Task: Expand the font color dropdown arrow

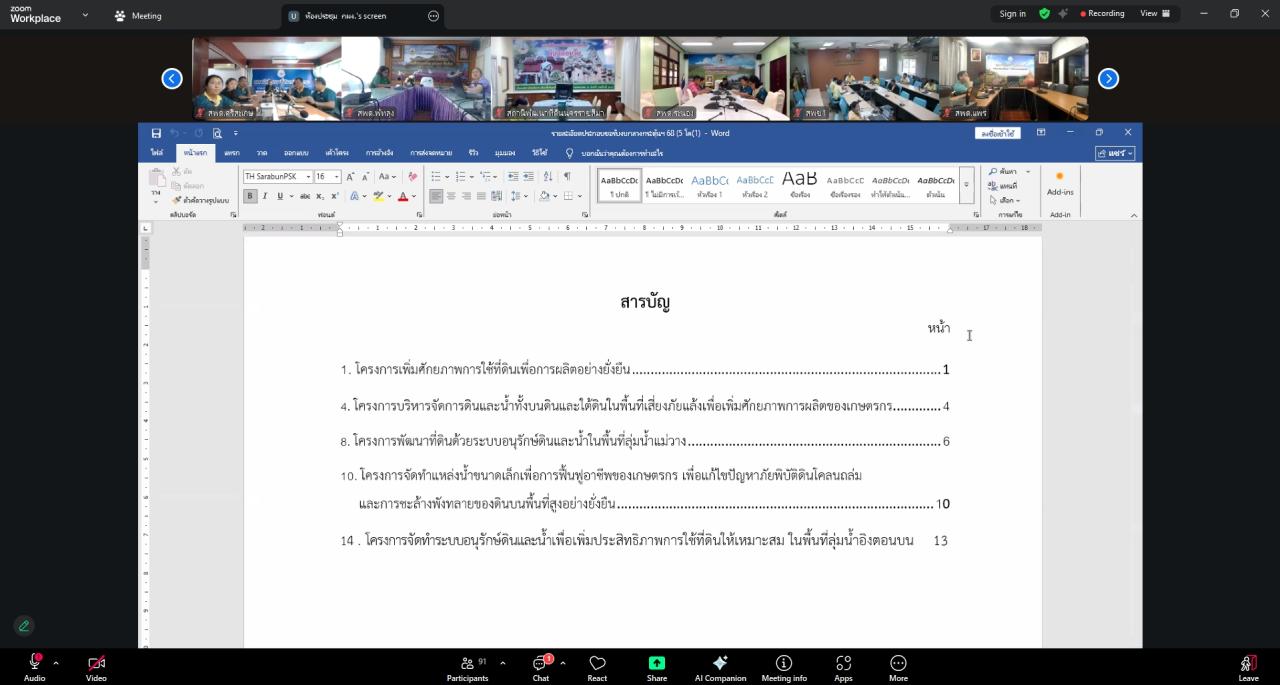Action: point(412,196)
